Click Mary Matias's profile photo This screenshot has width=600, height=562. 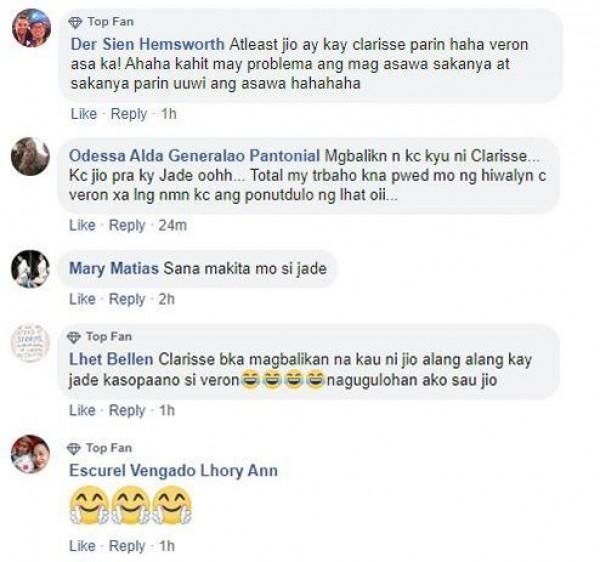(30, 269)
